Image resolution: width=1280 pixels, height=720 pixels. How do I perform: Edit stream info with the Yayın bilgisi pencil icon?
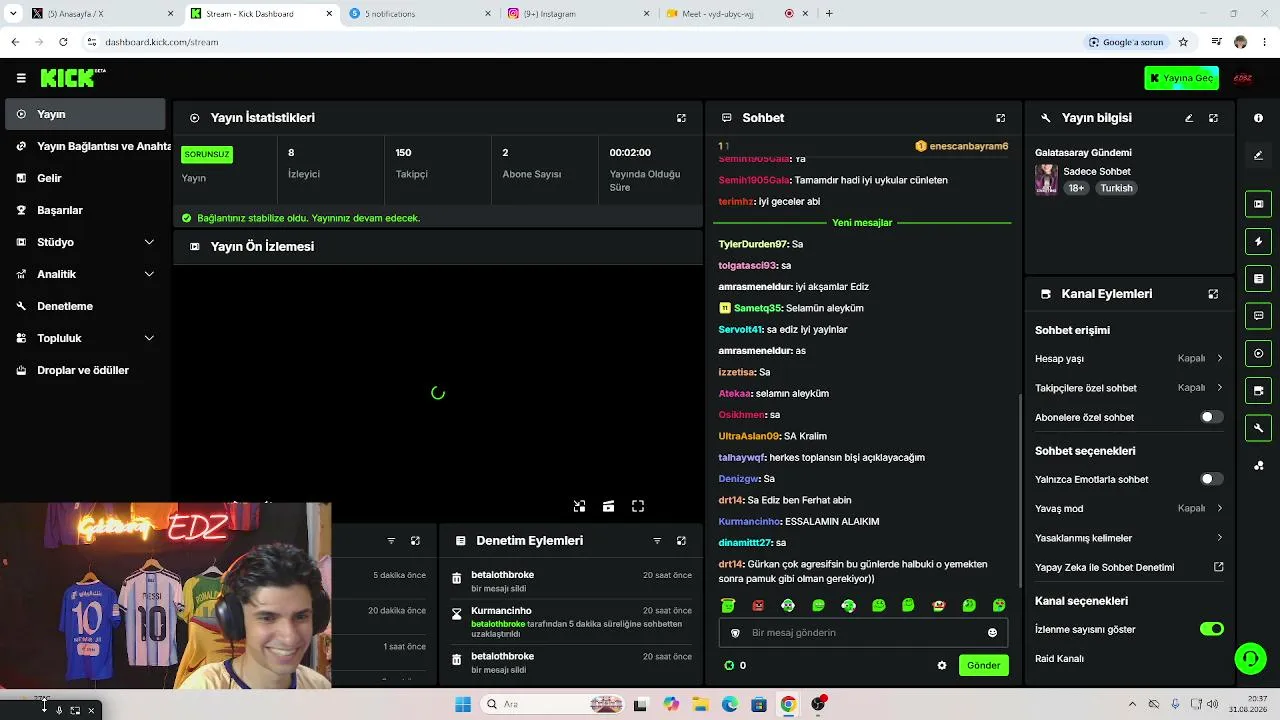1189,118
